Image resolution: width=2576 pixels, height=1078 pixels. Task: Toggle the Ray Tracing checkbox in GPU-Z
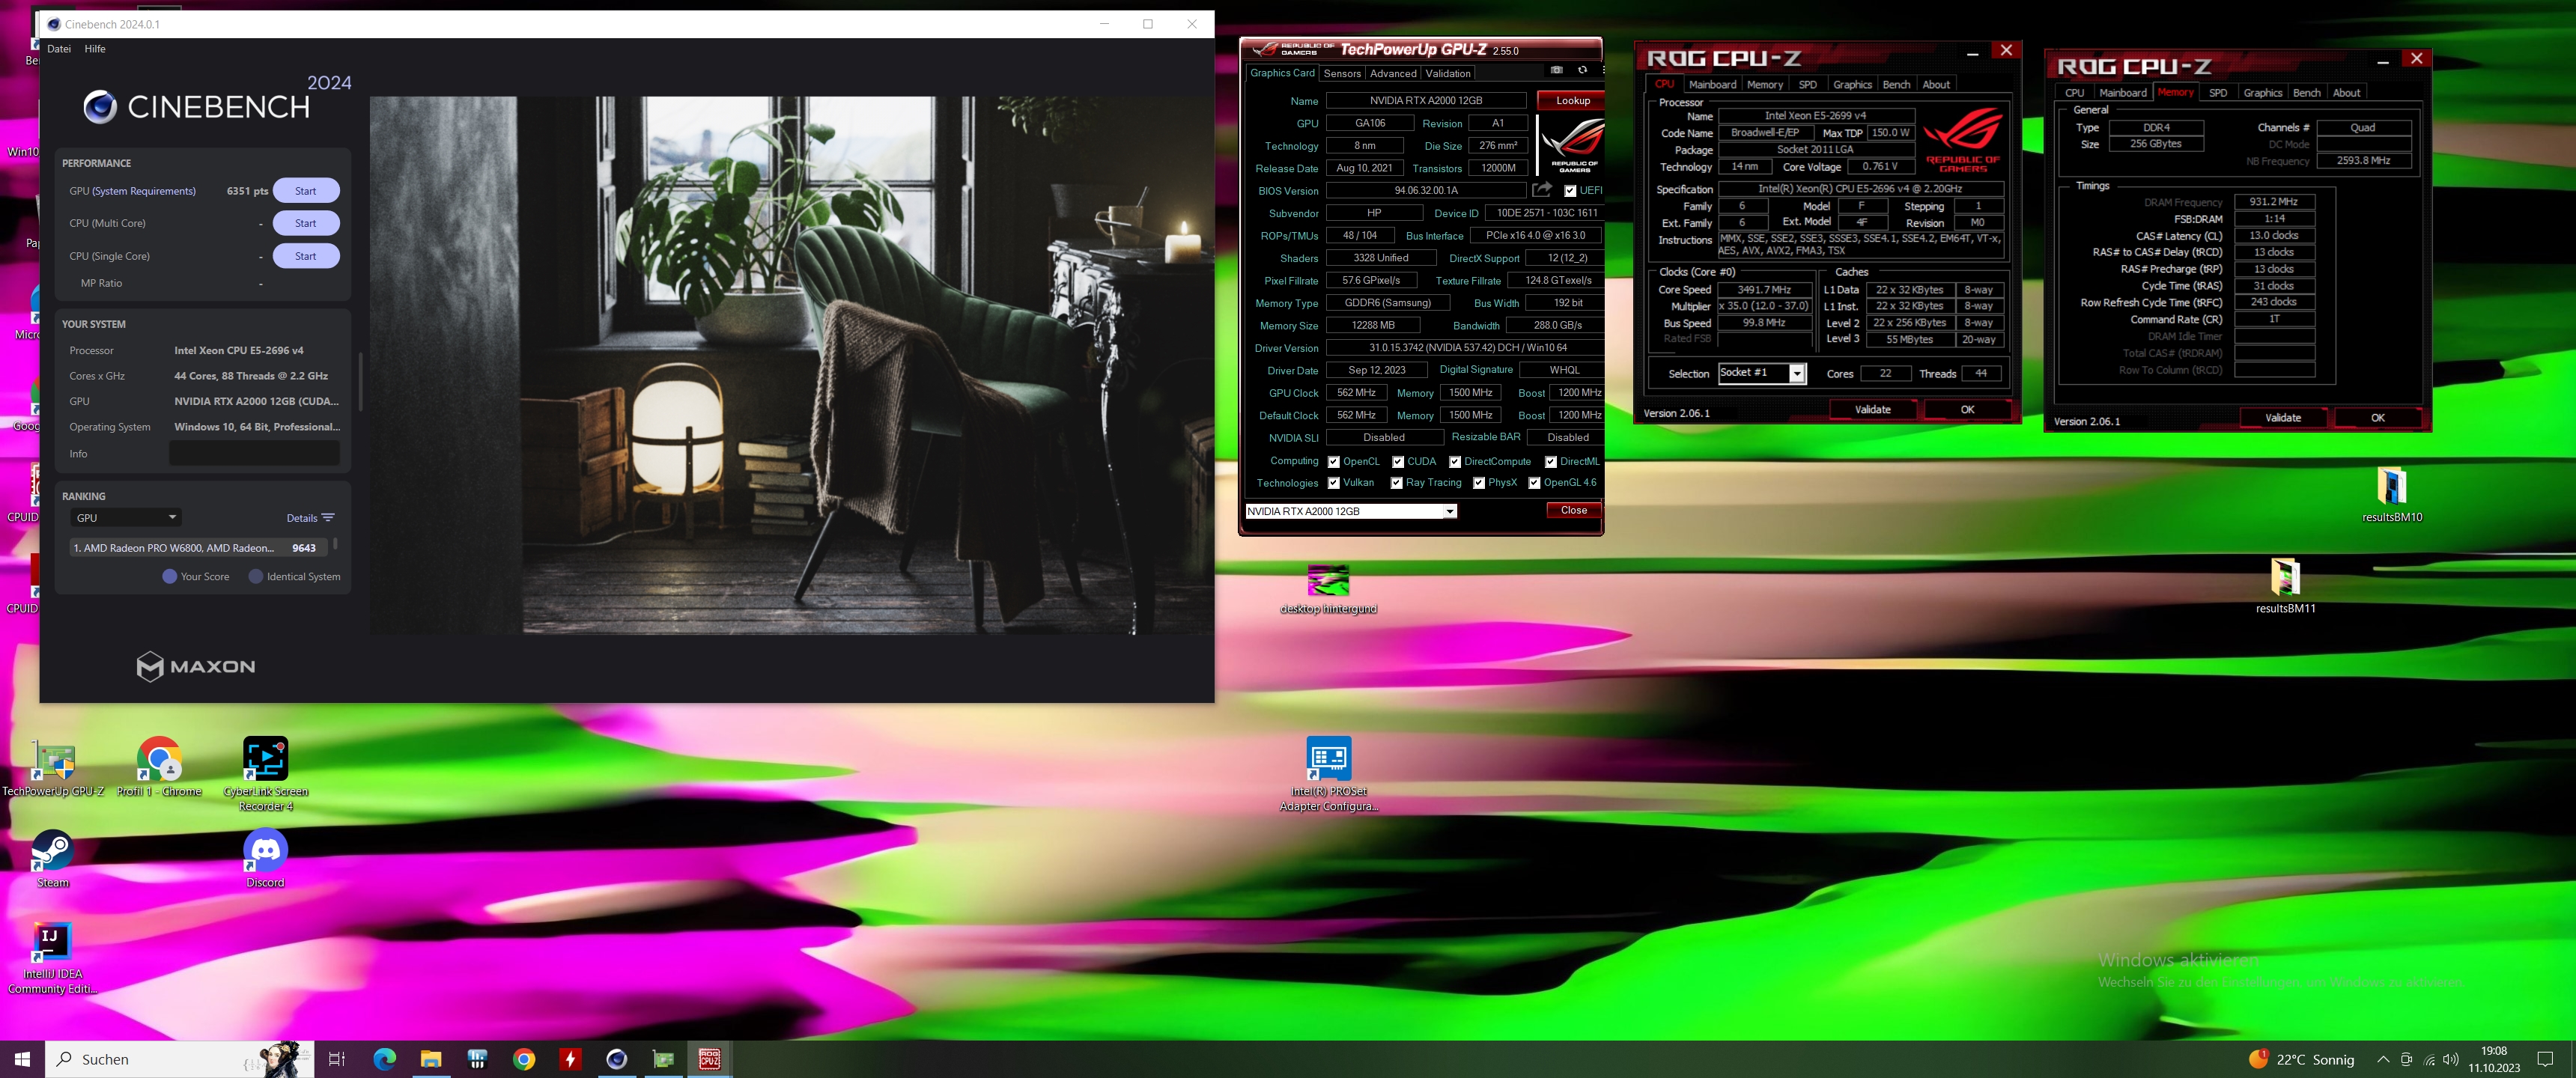tap(1396, 483)
